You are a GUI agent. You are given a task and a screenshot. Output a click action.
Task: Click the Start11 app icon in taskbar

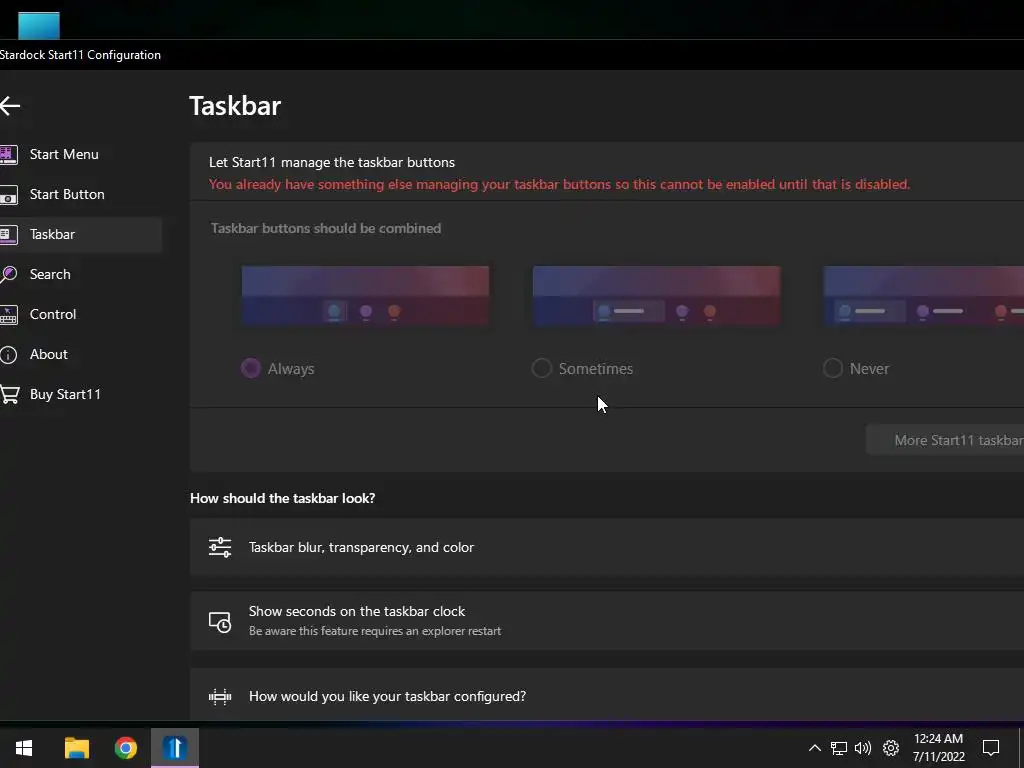[x=175, y=748]
